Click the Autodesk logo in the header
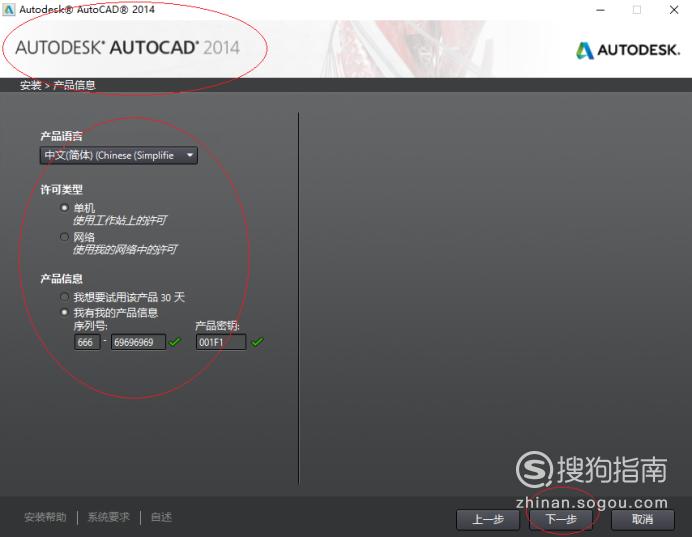The width and height of the screenshot is (692, 537). click(628, 50)
